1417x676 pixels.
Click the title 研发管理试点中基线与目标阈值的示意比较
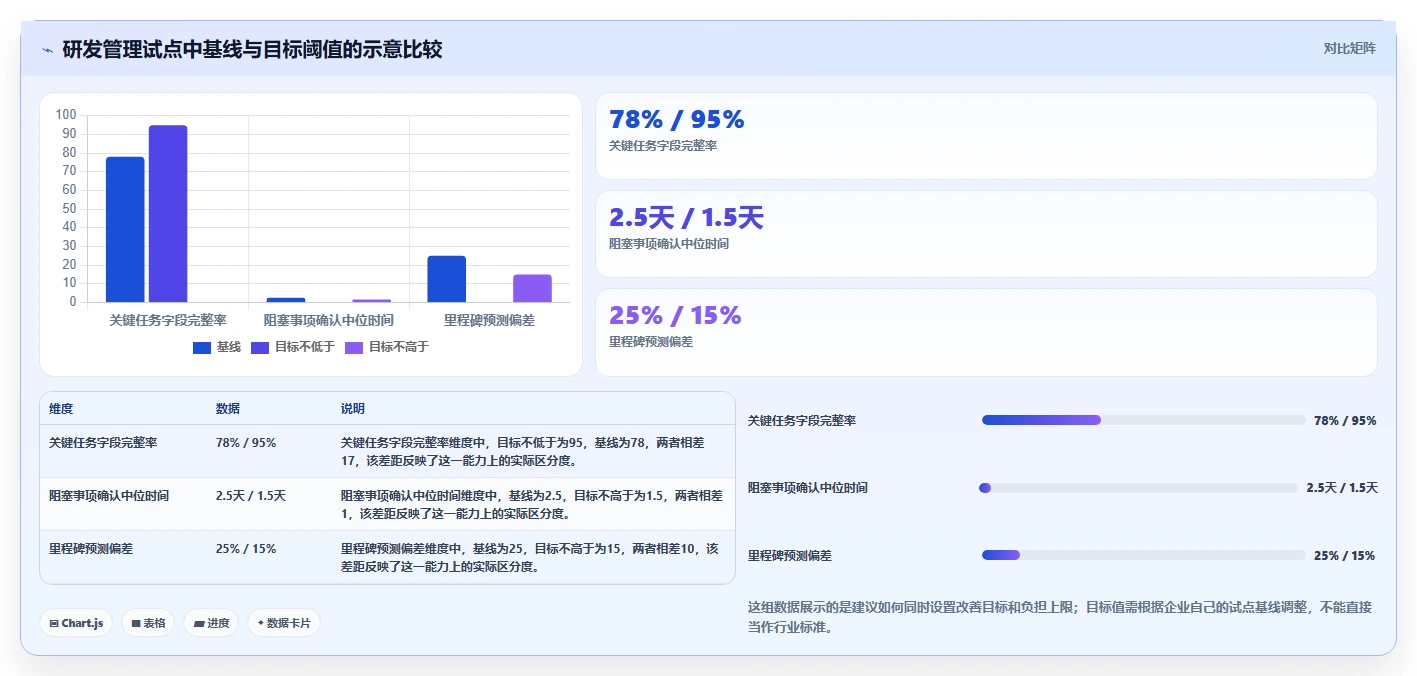click(252, 50)
